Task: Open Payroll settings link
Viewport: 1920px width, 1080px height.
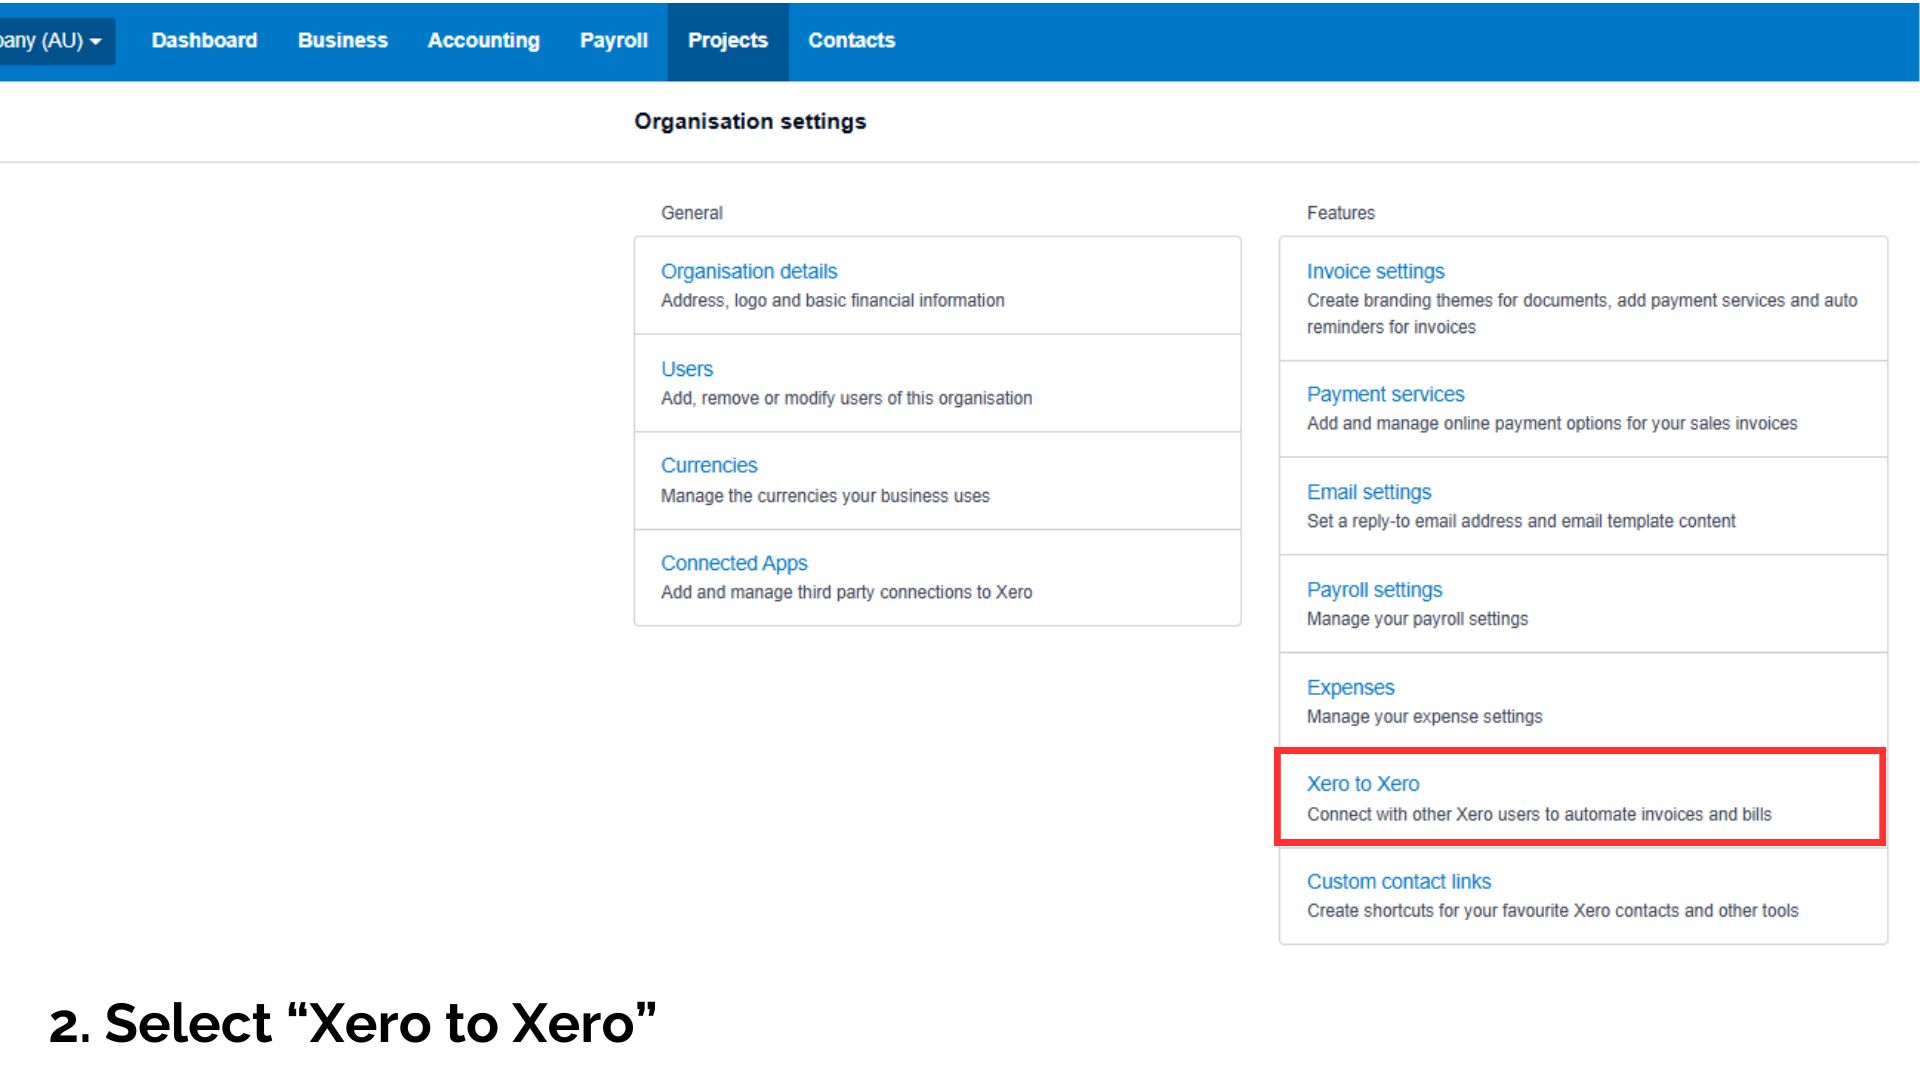Action: 1374,590
